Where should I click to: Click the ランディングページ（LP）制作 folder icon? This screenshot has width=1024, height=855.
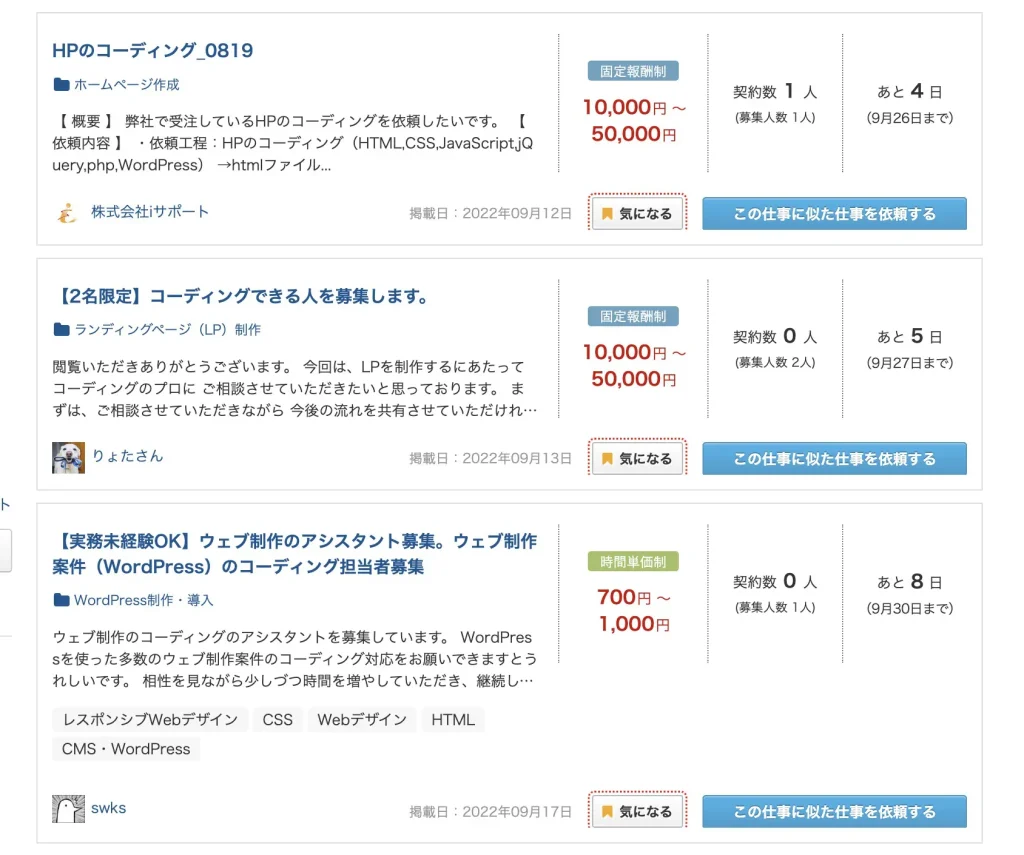point(61,329)
